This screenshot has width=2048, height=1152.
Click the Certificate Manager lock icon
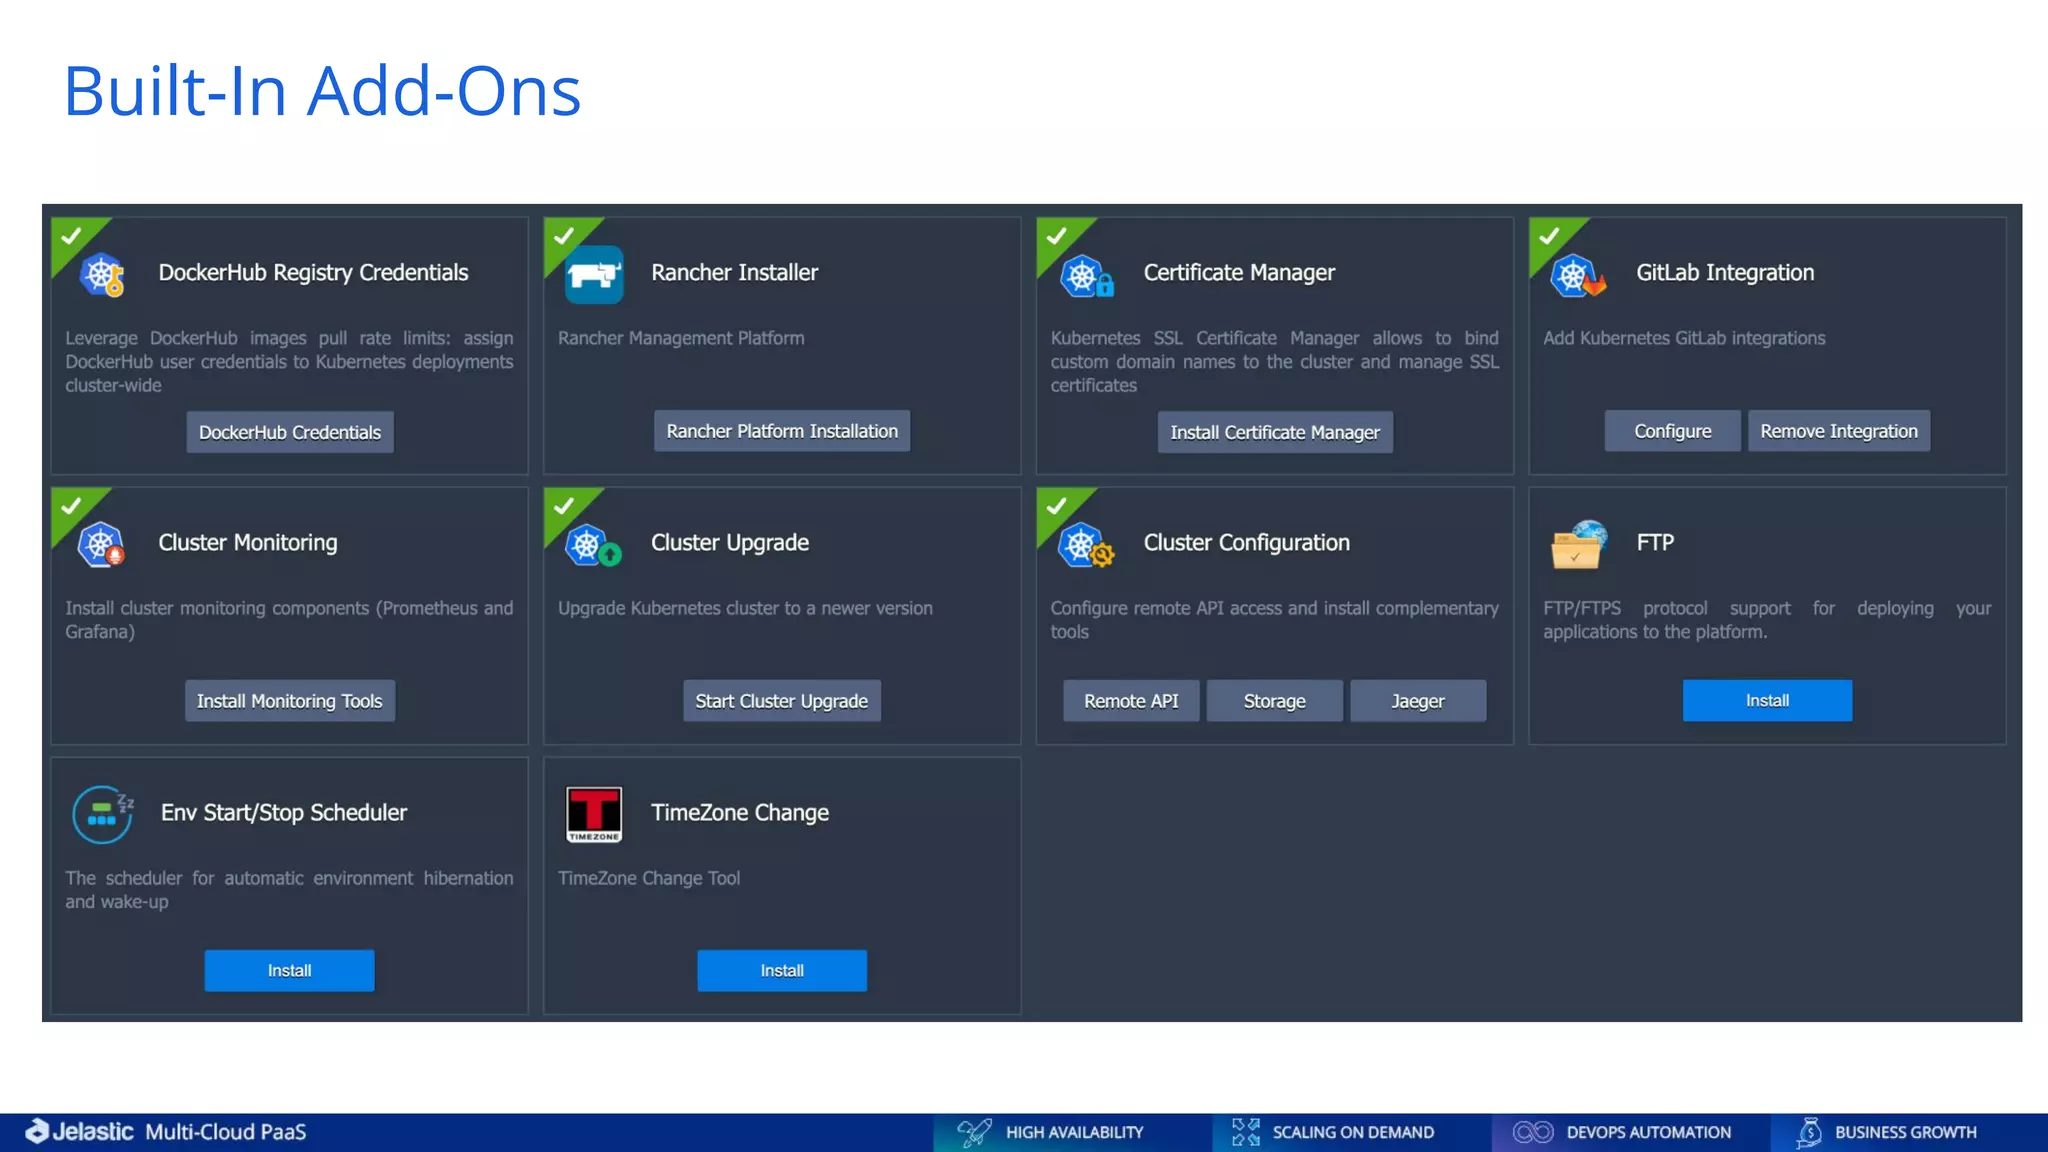tap(1087, 276)
